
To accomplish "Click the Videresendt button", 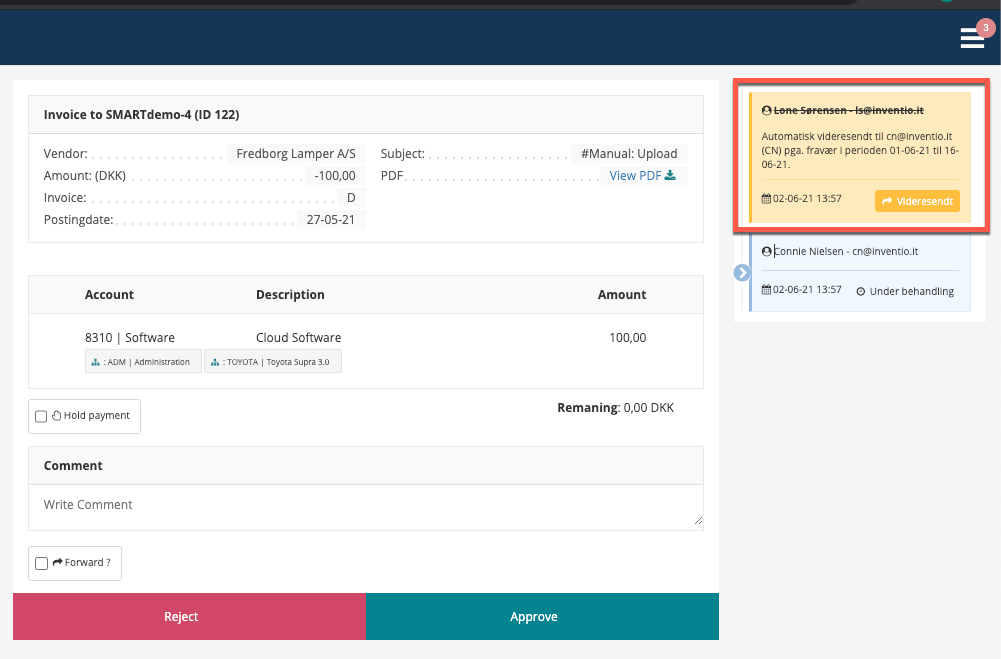I will [917, 201].
